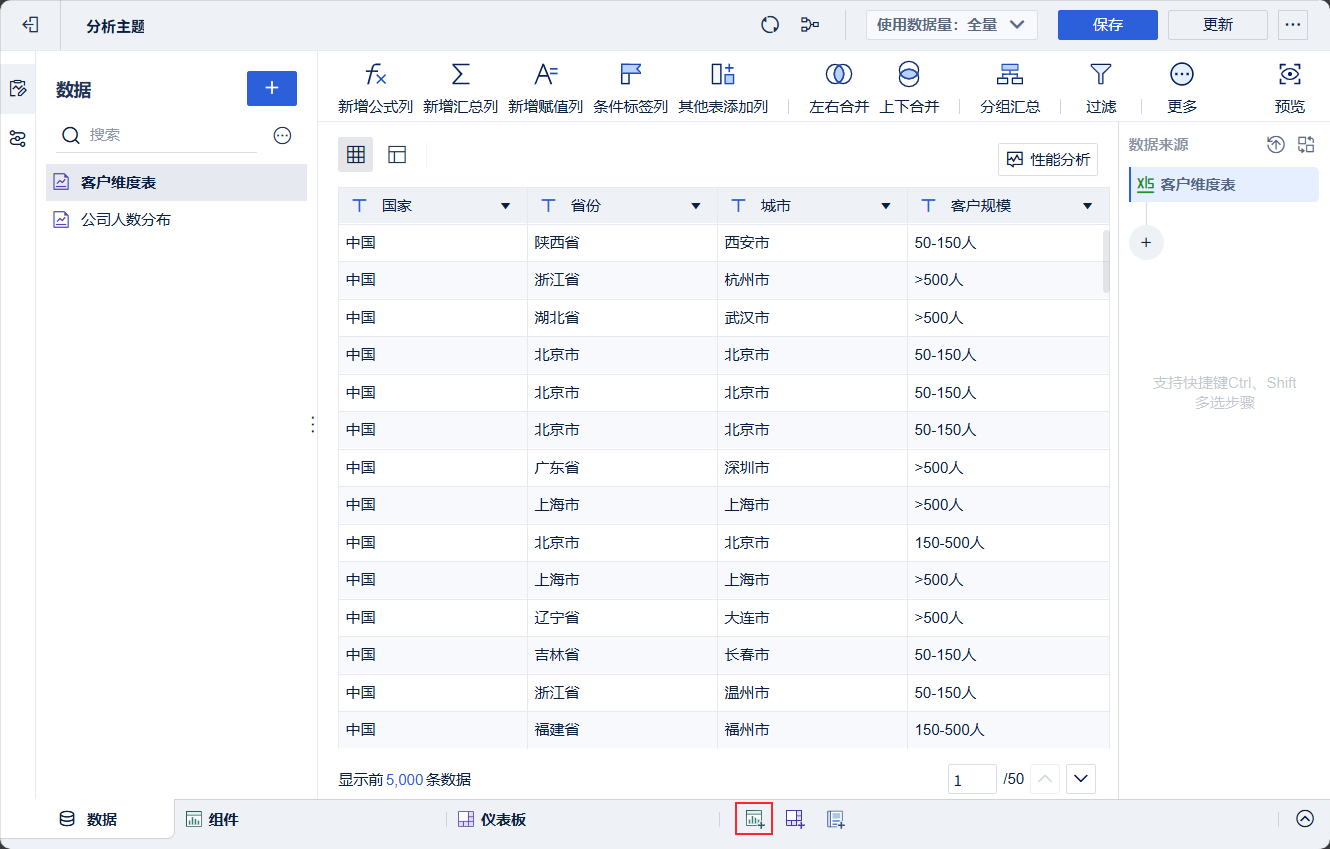Click the text type icon of 省份 column
Screen dimensions: 1330x849
pyautogui.click(x=548, y=205)
